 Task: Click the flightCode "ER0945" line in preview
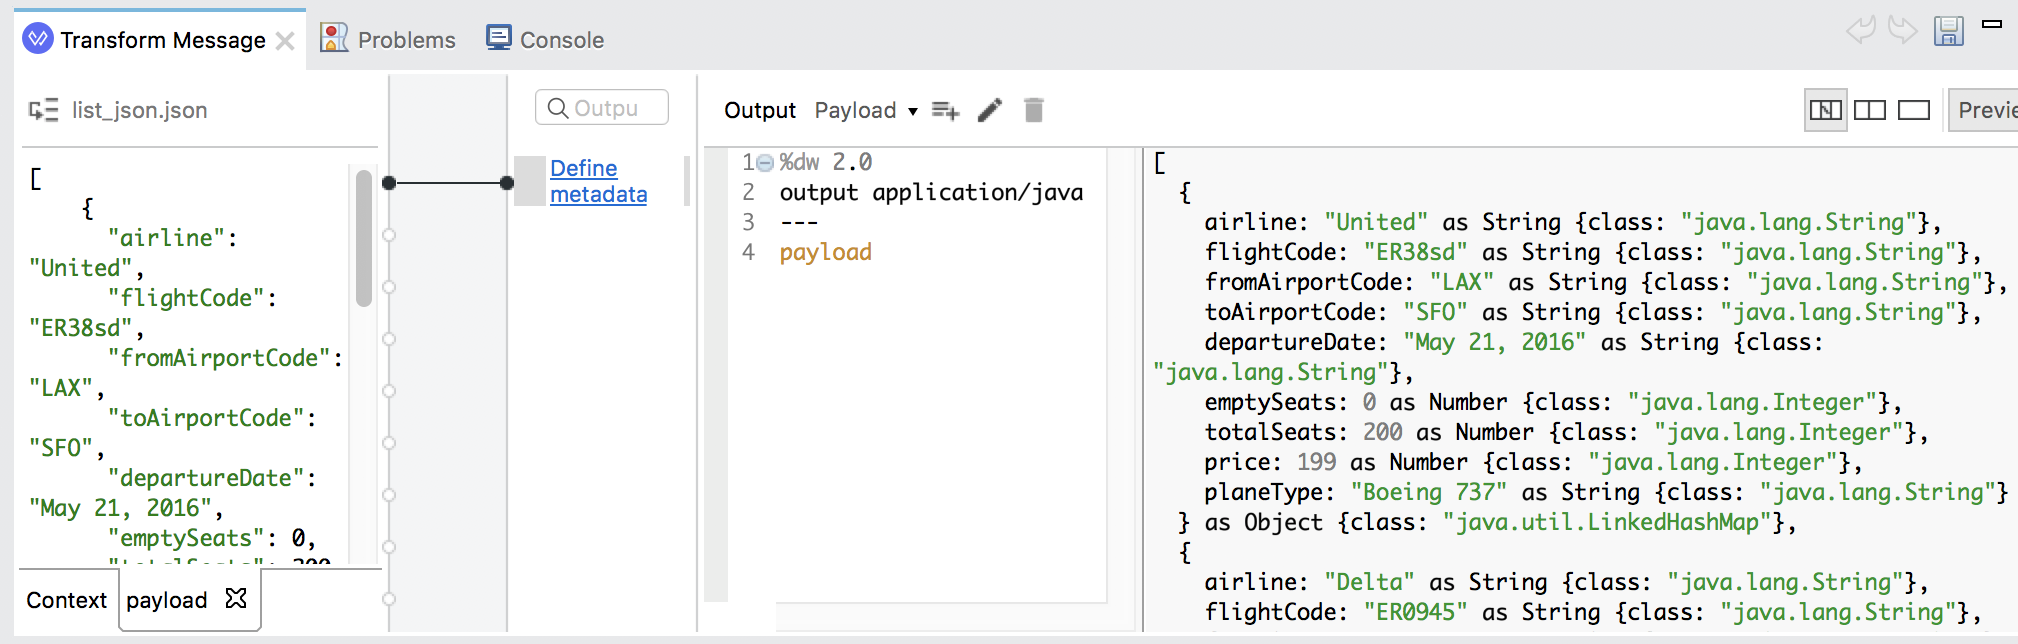(1593, 612)
